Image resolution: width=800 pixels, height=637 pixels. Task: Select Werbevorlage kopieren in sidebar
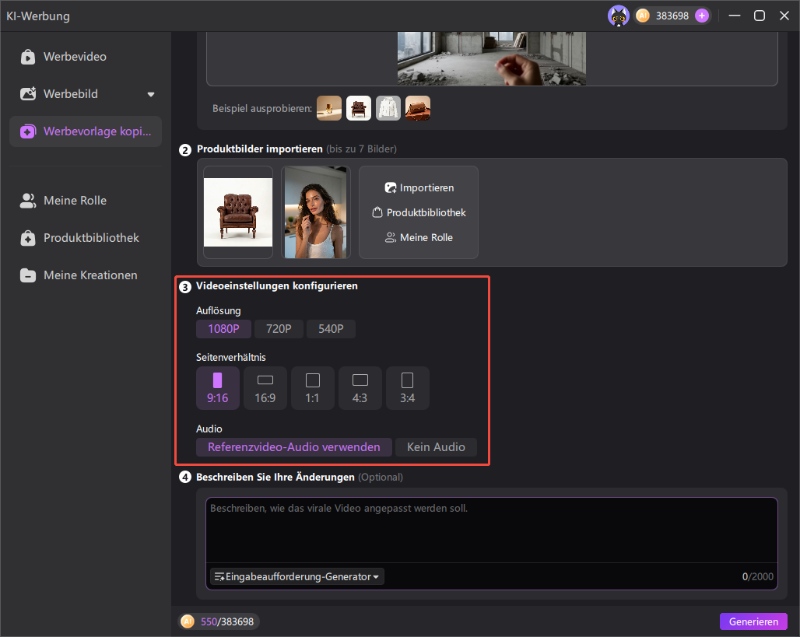86,131
